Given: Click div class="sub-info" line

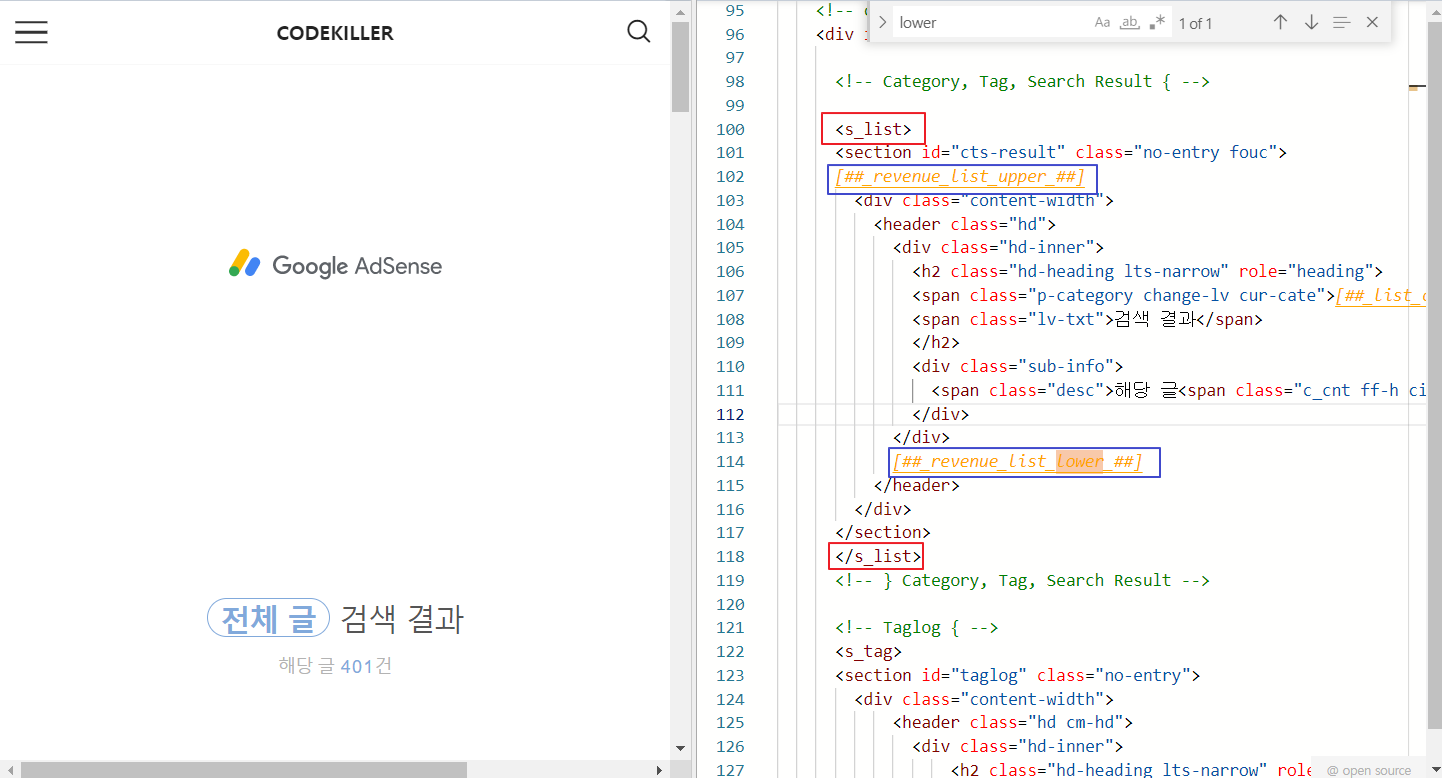Looking at the screenshot, I should click(x=1017, y=366).
